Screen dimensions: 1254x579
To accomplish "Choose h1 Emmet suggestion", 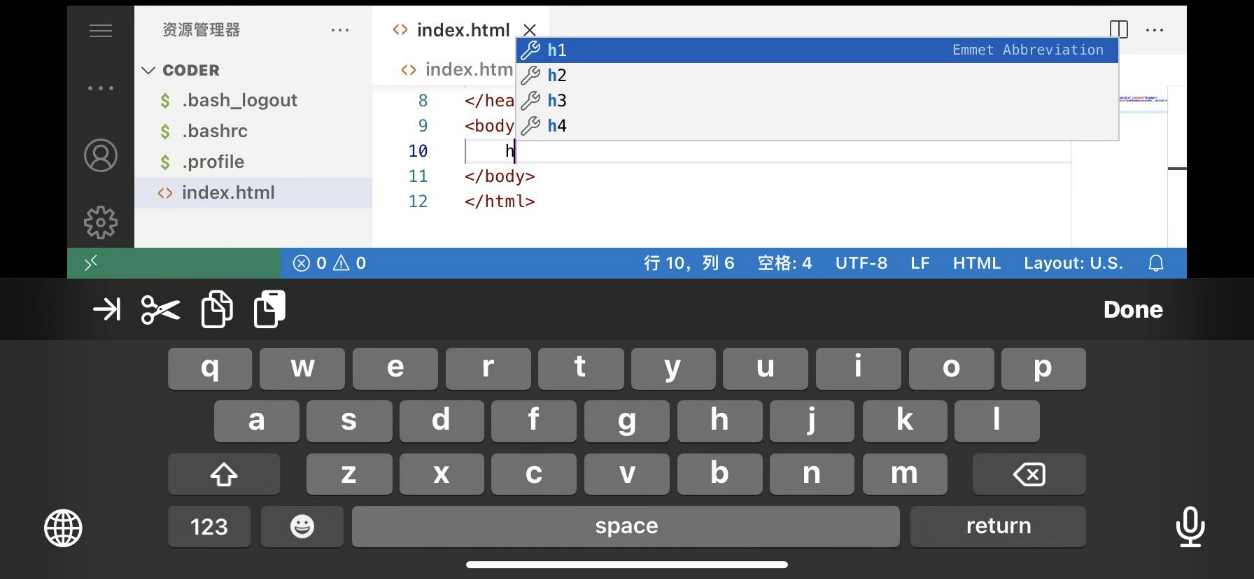I will (x=817, y=50).
